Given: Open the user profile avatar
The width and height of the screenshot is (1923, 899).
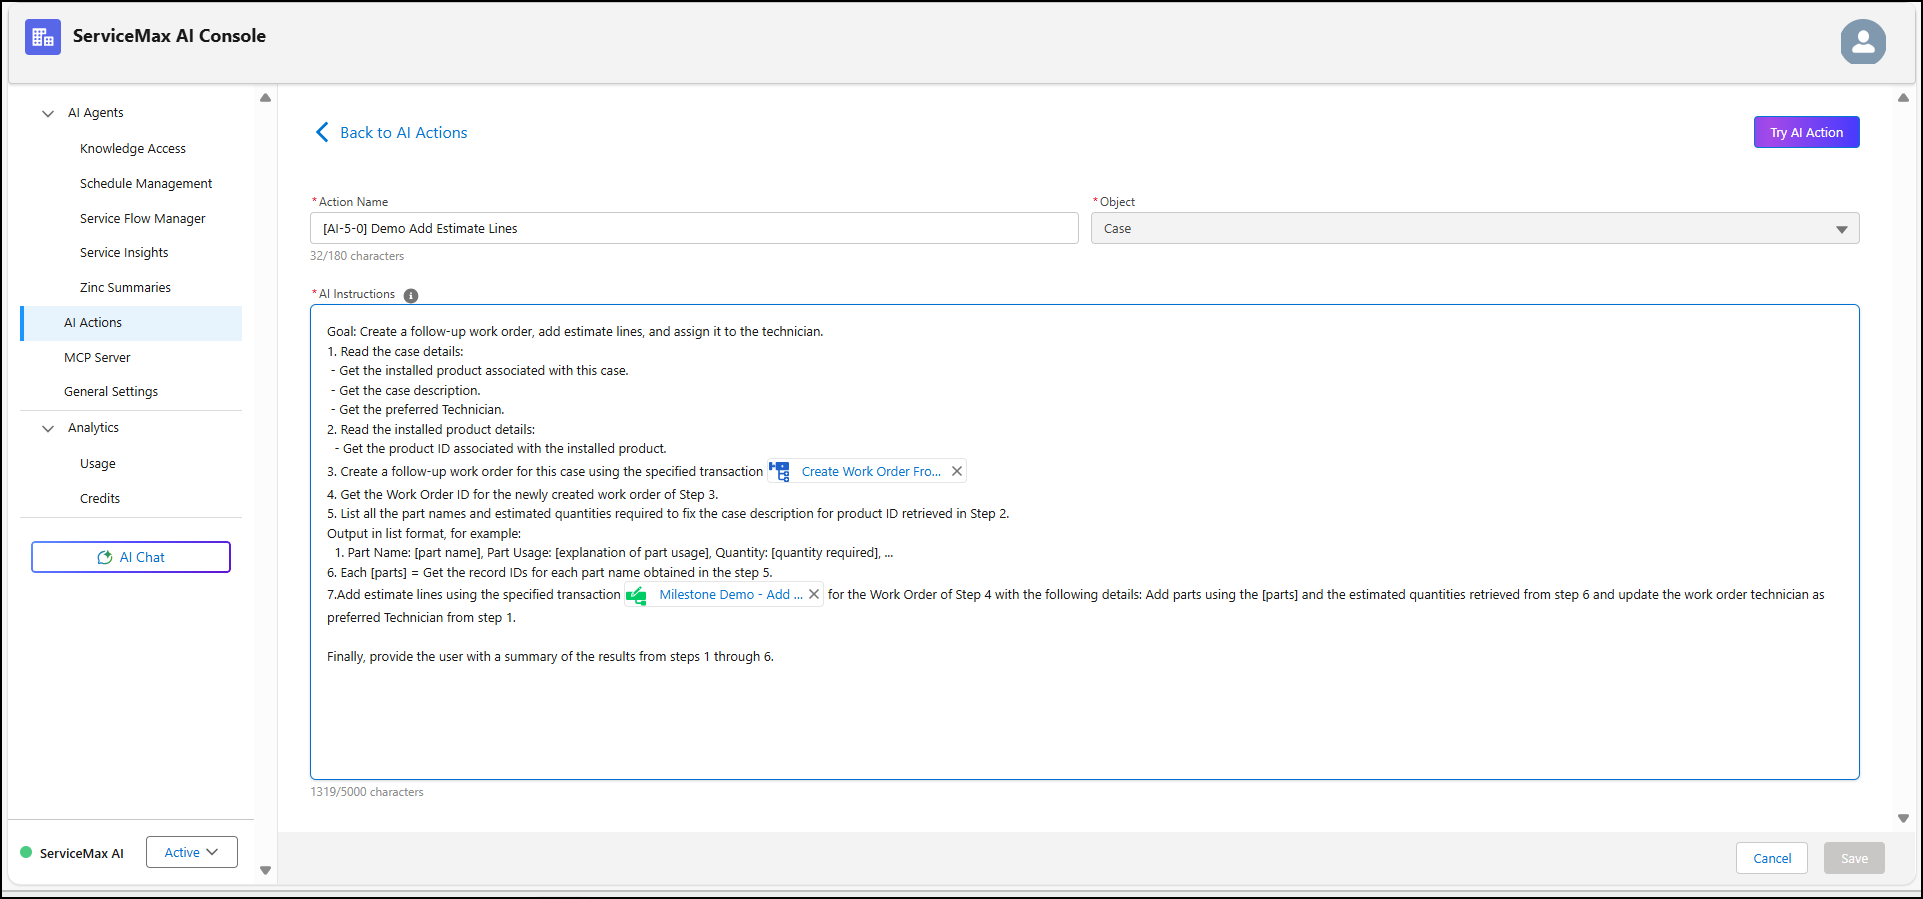Looking at the screenshot, I should pos(1863,42).
